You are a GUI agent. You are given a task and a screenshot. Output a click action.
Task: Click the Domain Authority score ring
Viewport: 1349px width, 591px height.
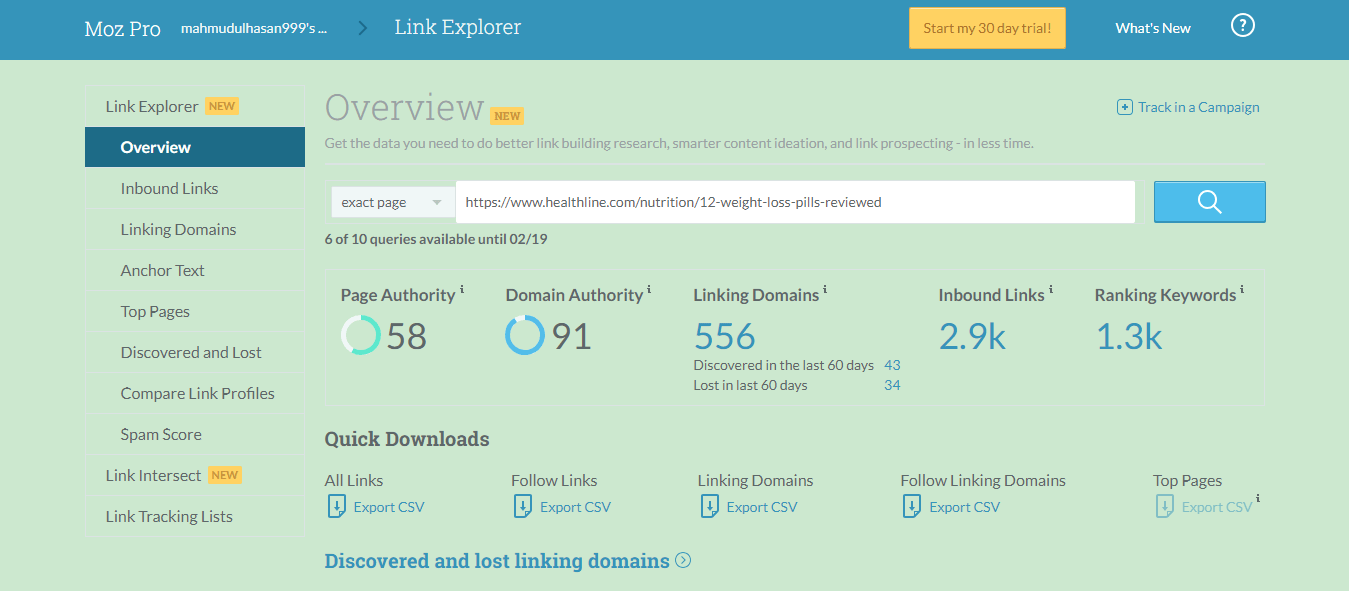[x=525, y=335]
